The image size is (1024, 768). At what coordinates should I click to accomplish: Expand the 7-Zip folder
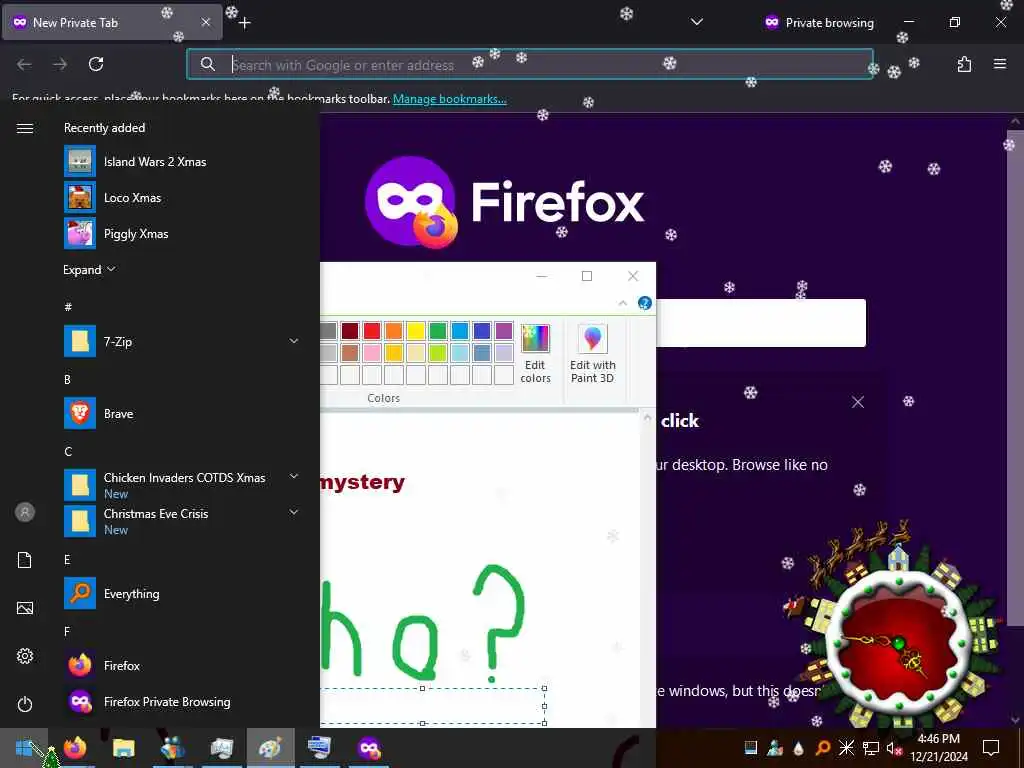click(x=294, y=341)
